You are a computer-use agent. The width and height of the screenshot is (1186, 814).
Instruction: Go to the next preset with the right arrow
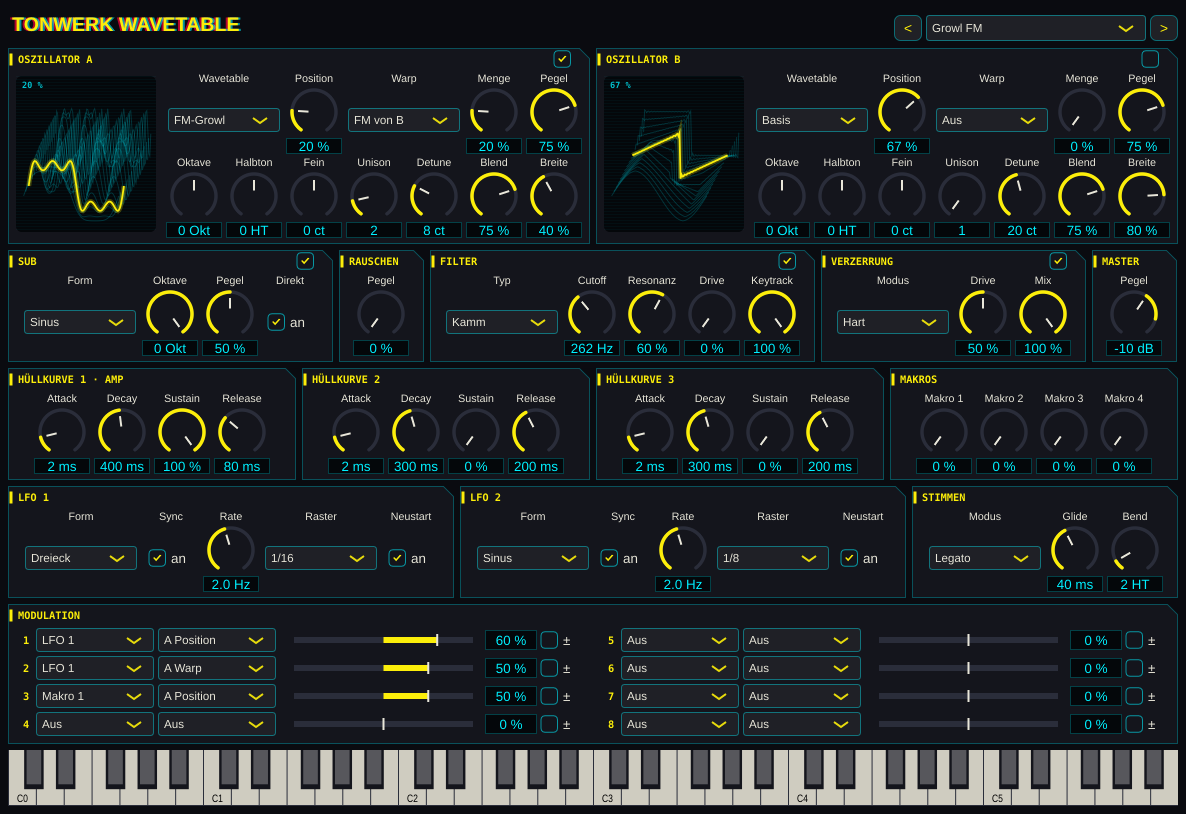tap(1163, 28)
